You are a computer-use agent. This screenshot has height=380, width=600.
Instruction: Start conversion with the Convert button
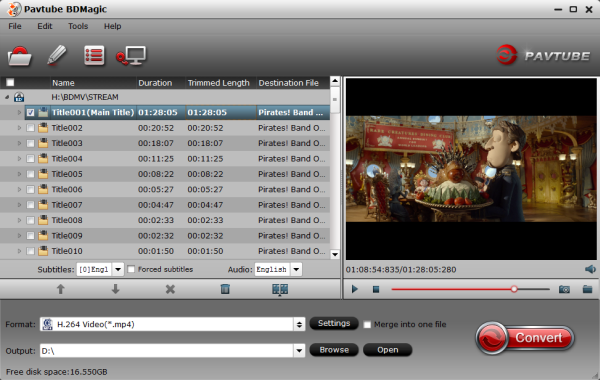pos(525,338)
